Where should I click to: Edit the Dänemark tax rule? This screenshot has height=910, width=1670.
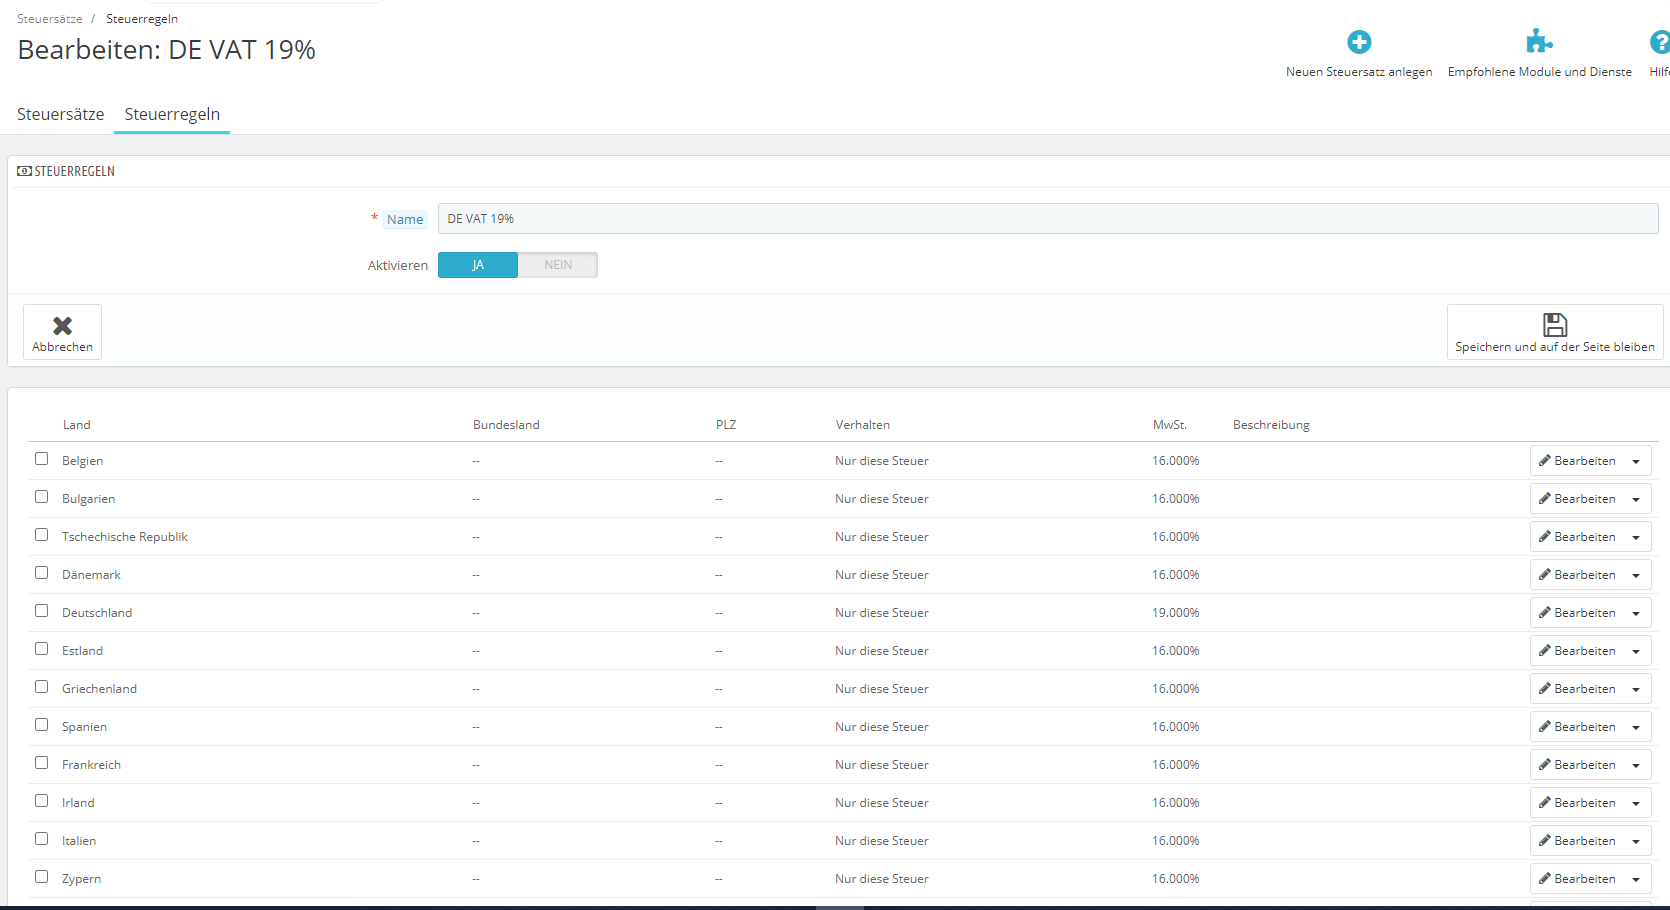click(1577, 575)
